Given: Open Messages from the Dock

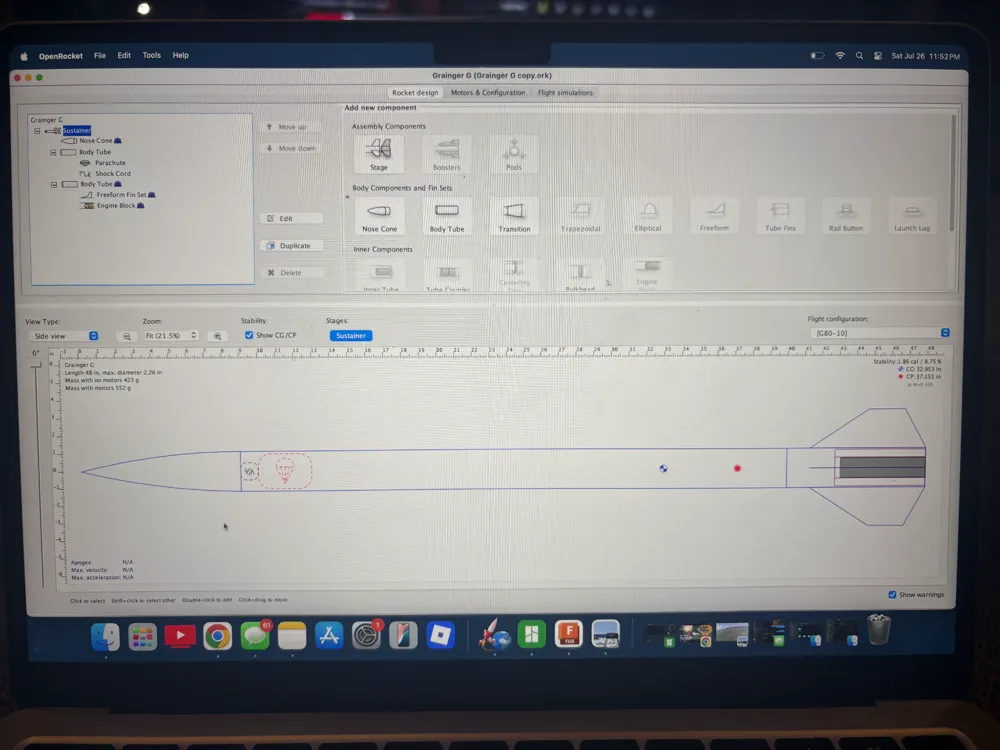Looking at the screenshot, I should (x=254, y=636).
